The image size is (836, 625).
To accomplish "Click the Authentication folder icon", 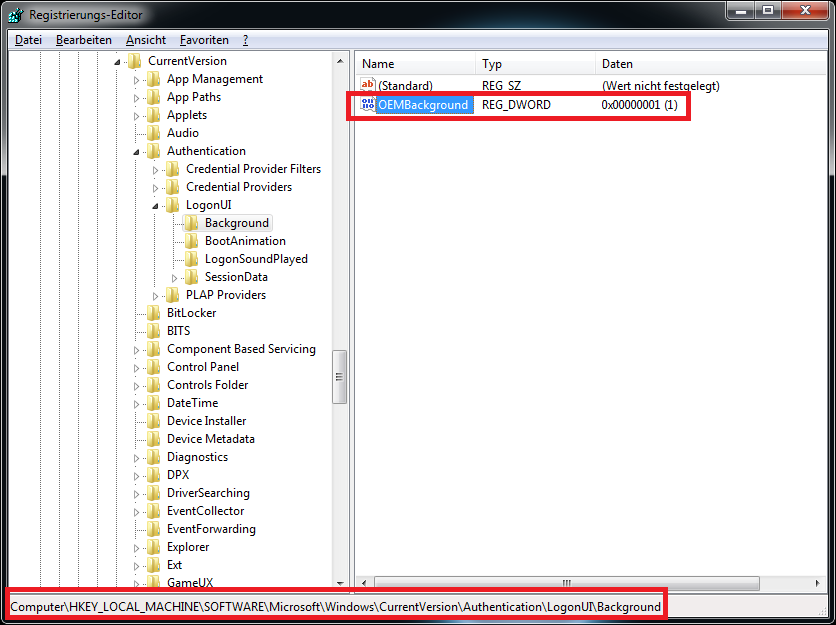I will tap(154, 151).
